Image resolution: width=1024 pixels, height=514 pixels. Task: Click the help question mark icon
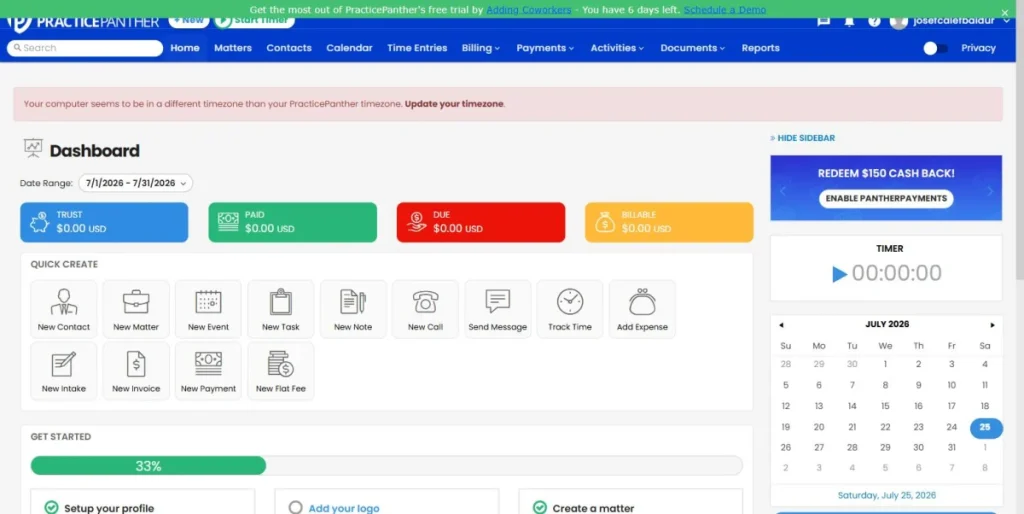tap(874, 21)
